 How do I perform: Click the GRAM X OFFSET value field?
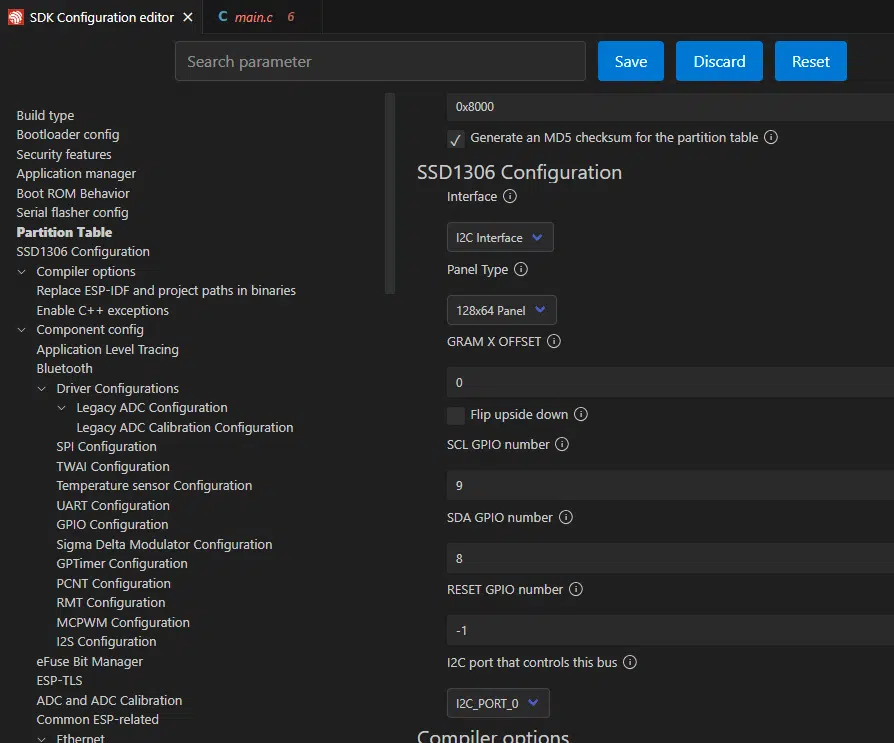tap(670, 382)
